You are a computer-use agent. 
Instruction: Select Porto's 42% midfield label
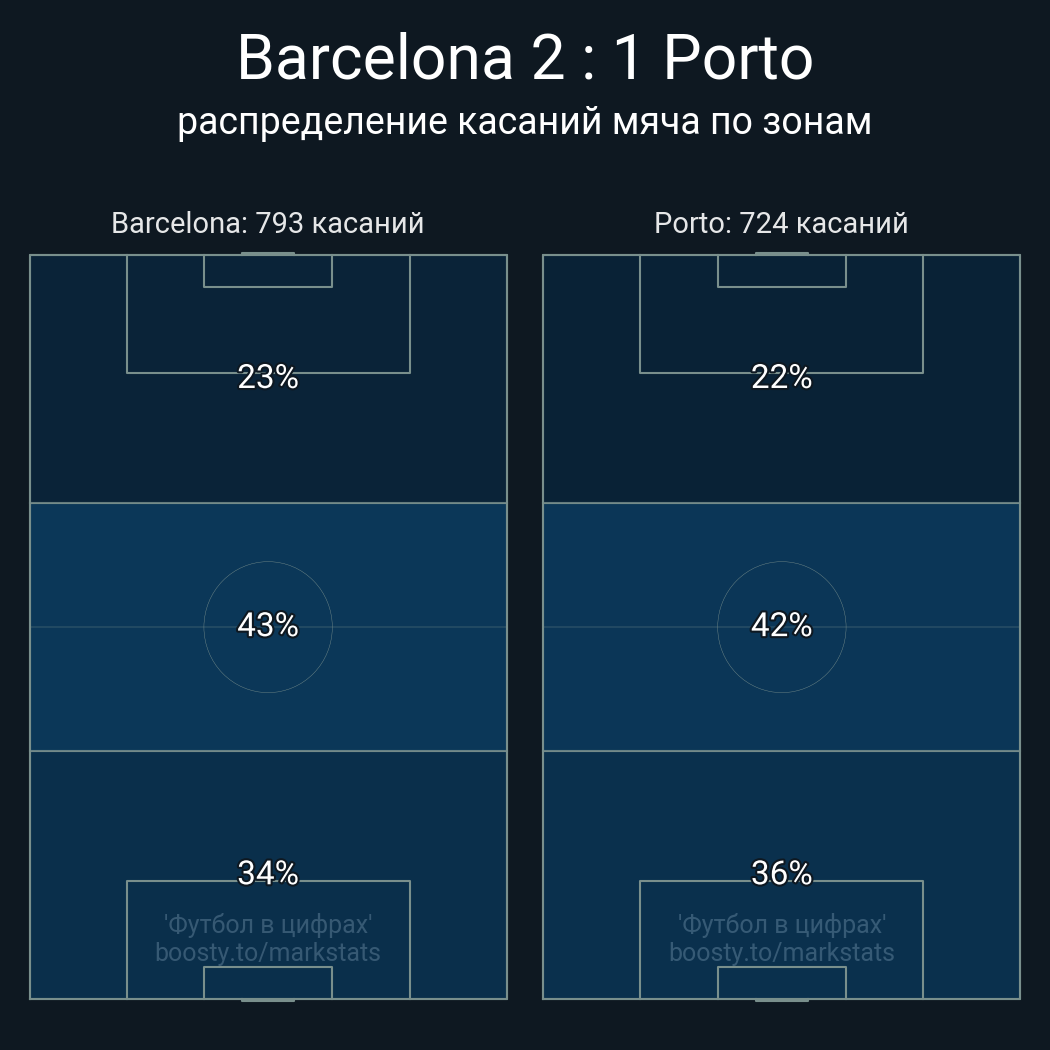pos(781,625)
